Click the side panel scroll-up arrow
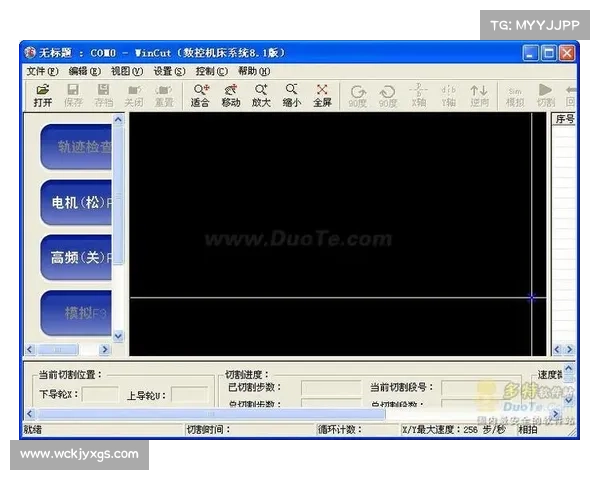Image resolution: width=600 pixels, height=480 pixels. [x=119, y=119]
